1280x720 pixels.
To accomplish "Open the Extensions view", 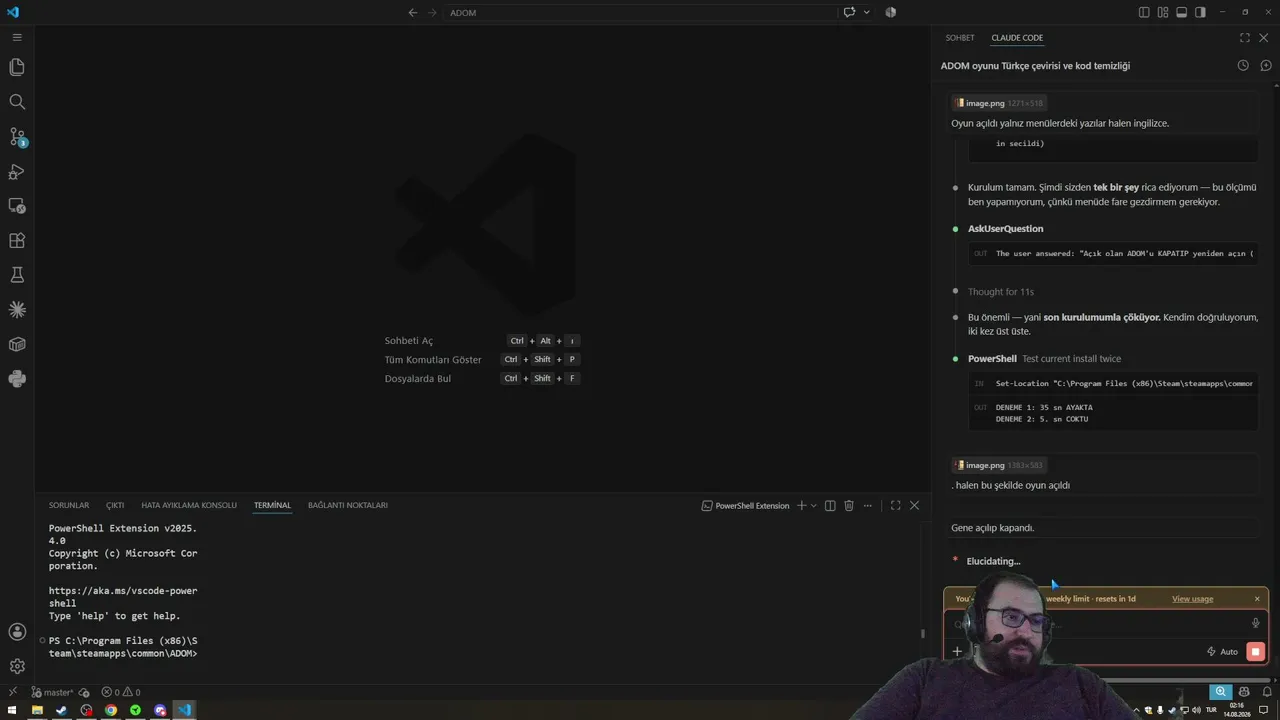I will (x=17, y=241).
